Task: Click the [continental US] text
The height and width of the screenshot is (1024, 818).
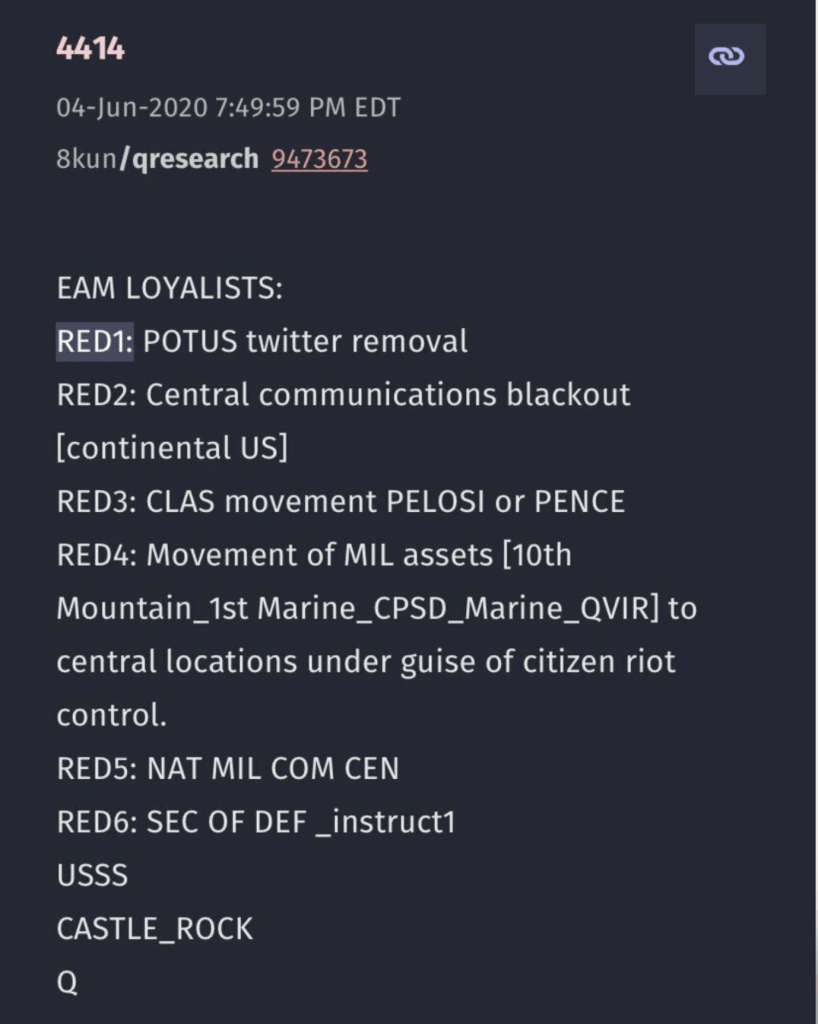Action: click(x=172, y=448)
